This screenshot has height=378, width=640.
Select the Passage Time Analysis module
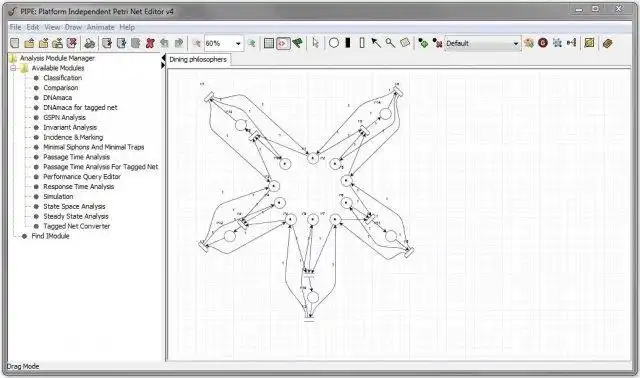coord(76,157)
